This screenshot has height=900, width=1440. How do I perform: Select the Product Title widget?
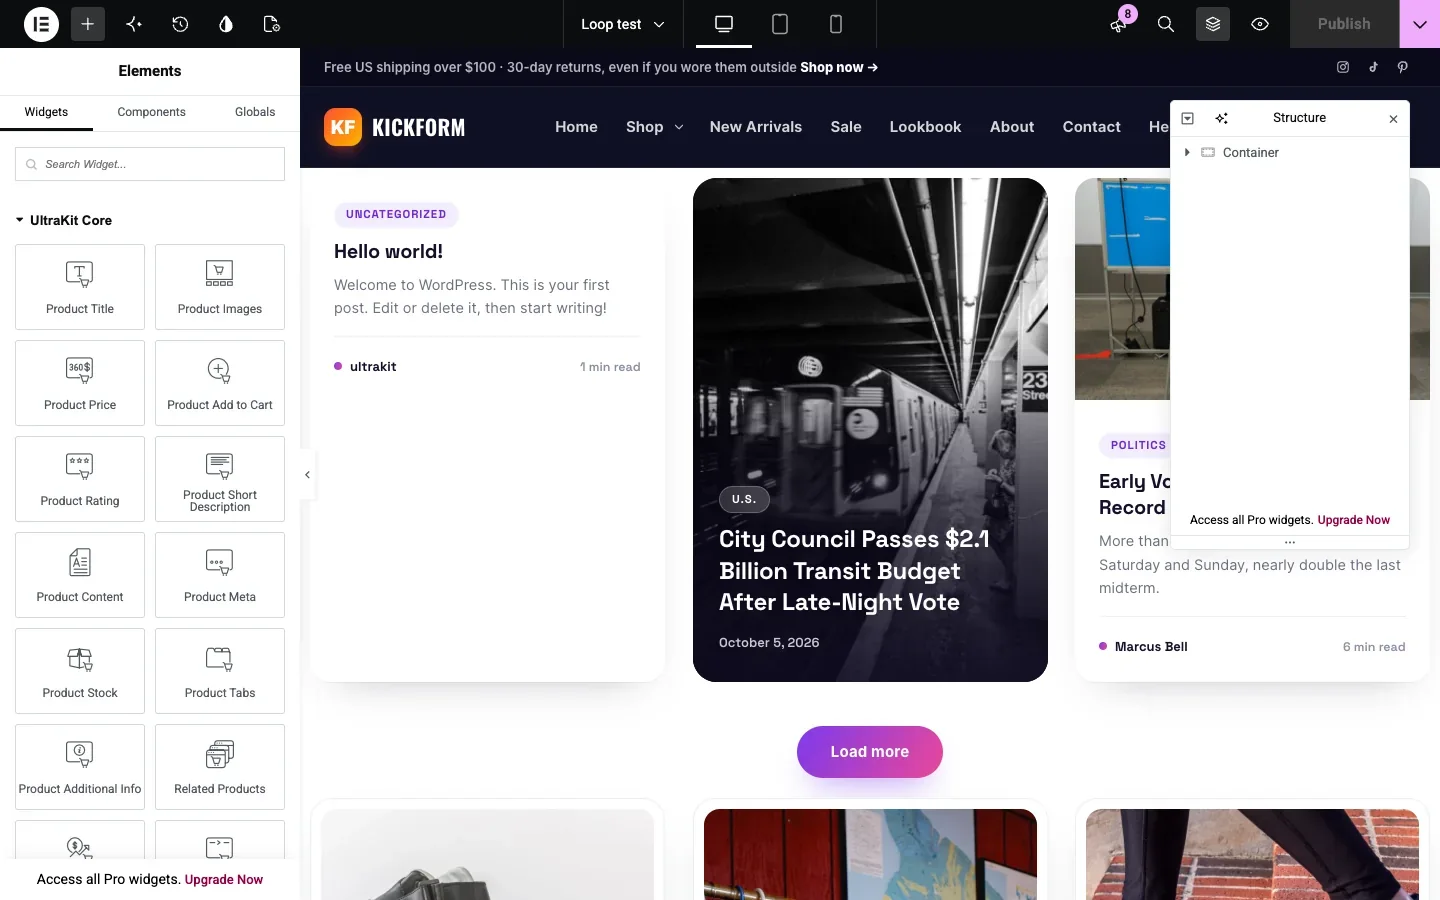tap(80, 287)
